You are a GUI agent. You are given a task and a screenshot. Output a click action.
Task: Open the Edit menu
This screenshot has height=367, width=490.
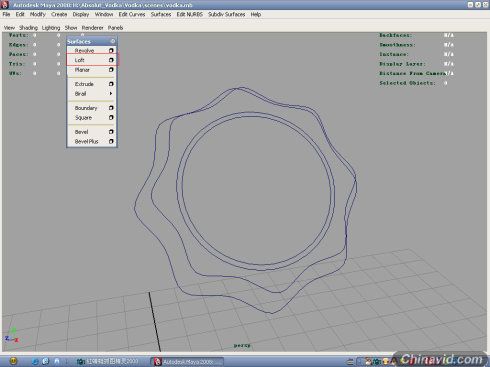20,14
